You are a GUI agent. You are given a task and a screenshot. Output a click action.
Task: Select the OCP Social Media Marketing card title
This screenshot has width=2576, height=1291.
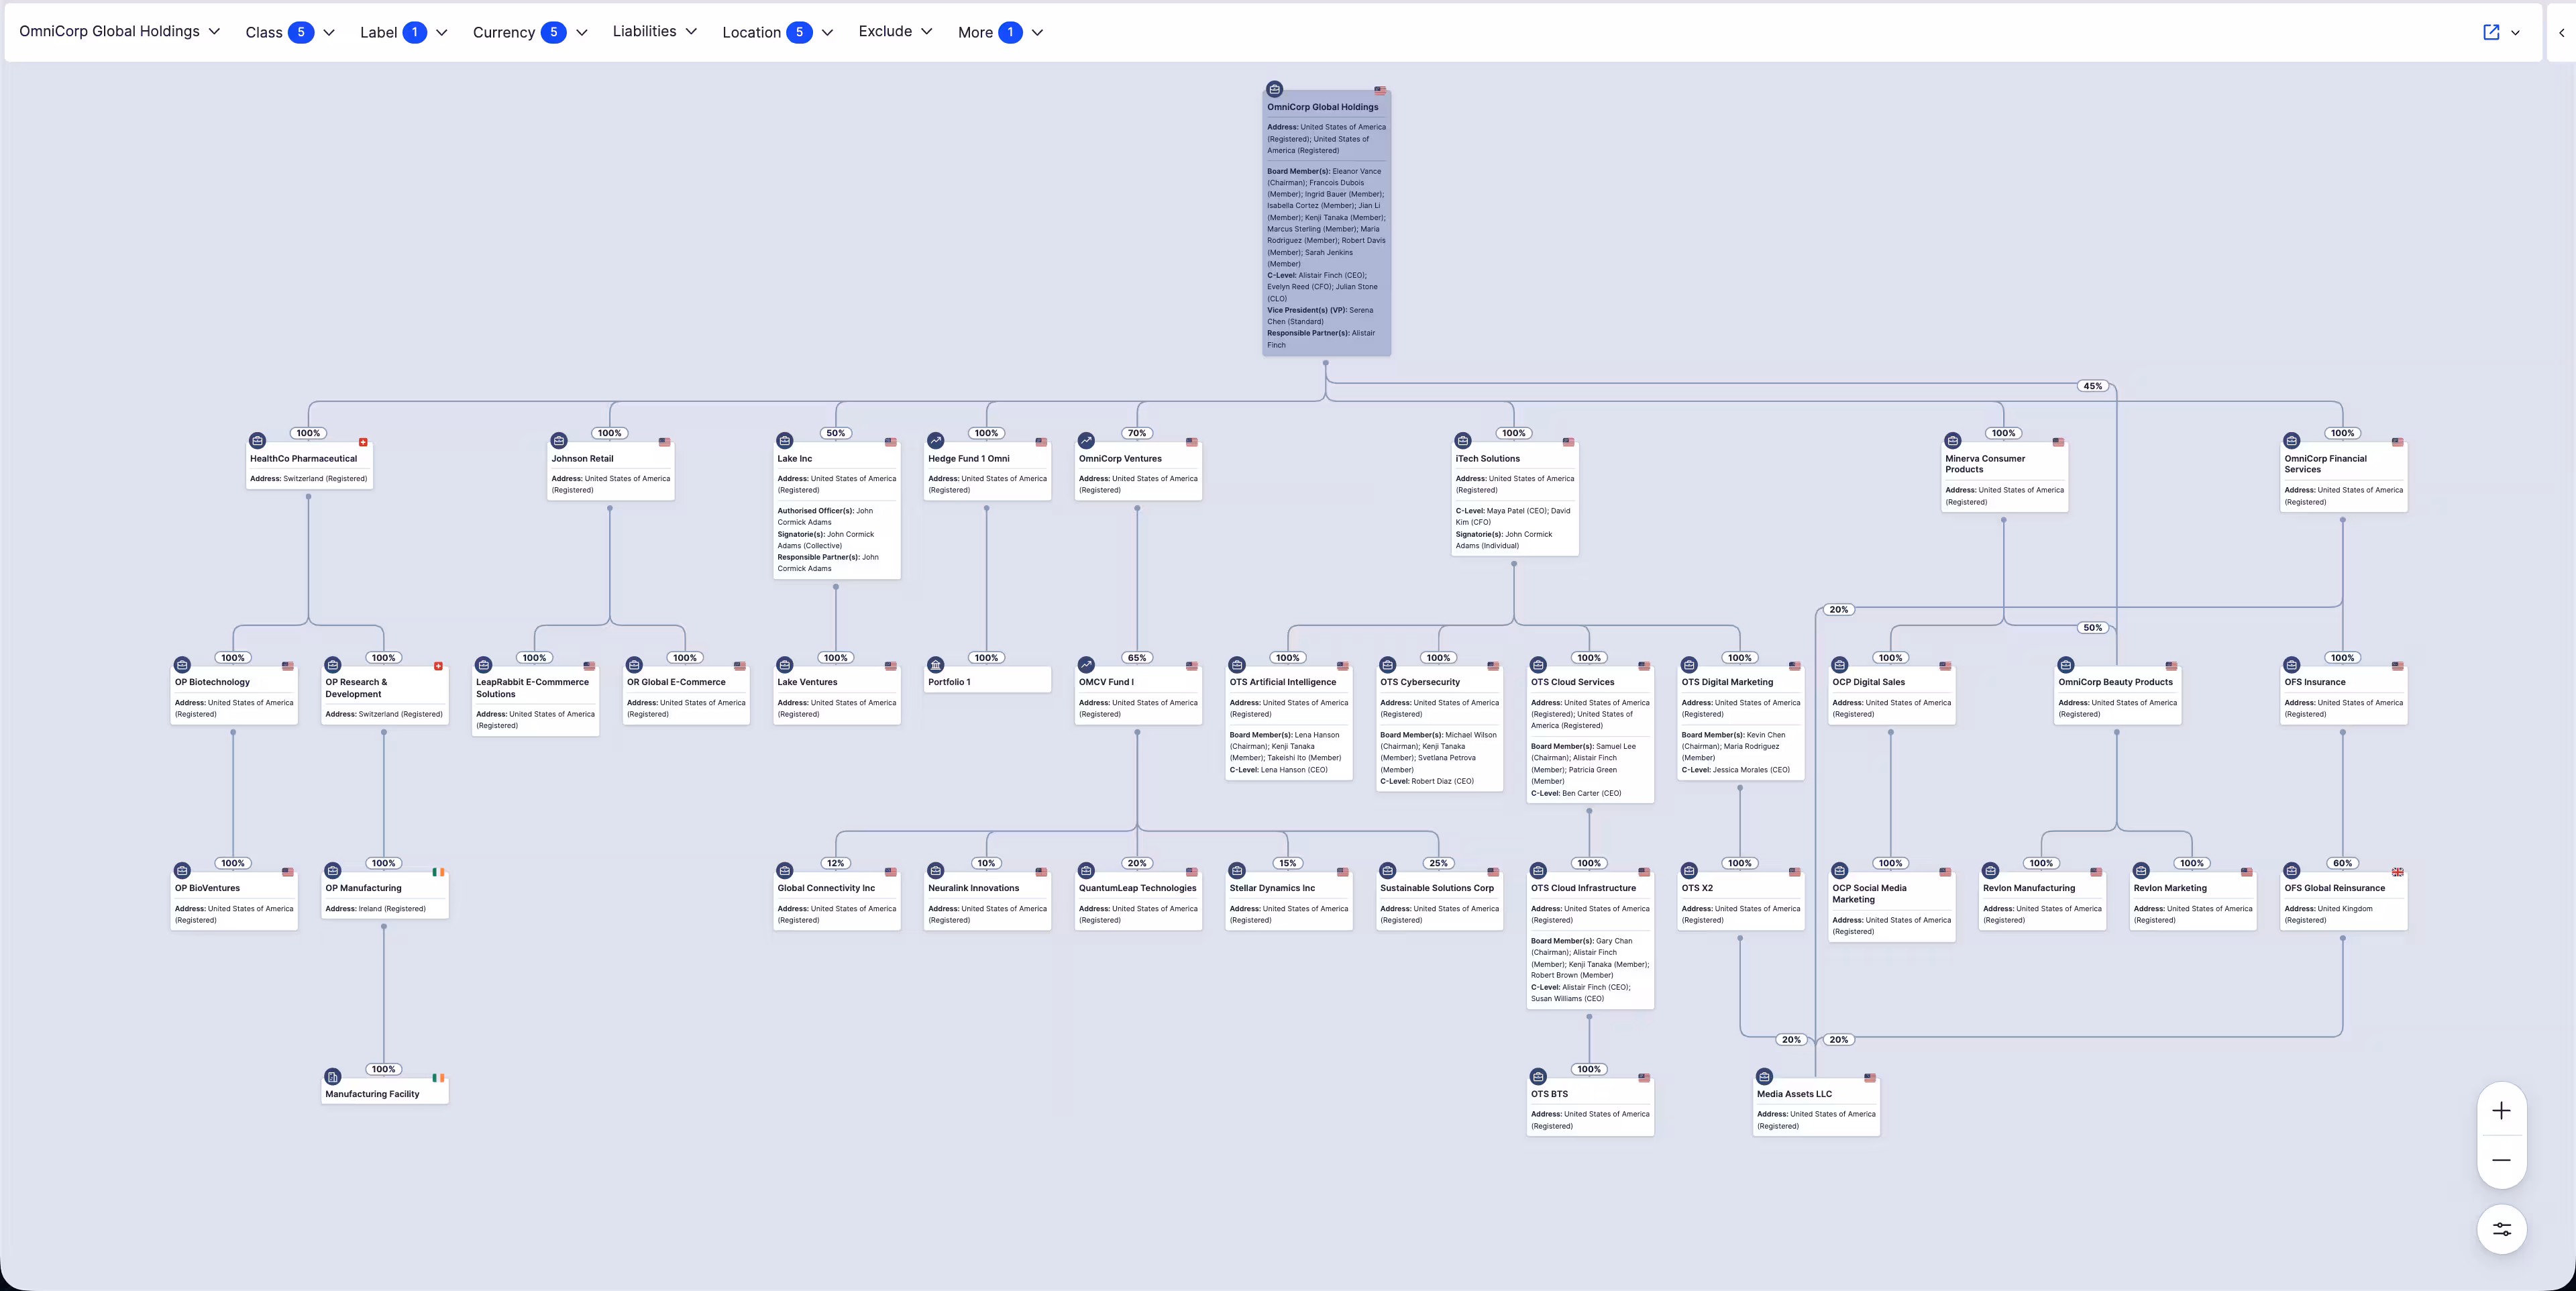[x=1869, y=894]
